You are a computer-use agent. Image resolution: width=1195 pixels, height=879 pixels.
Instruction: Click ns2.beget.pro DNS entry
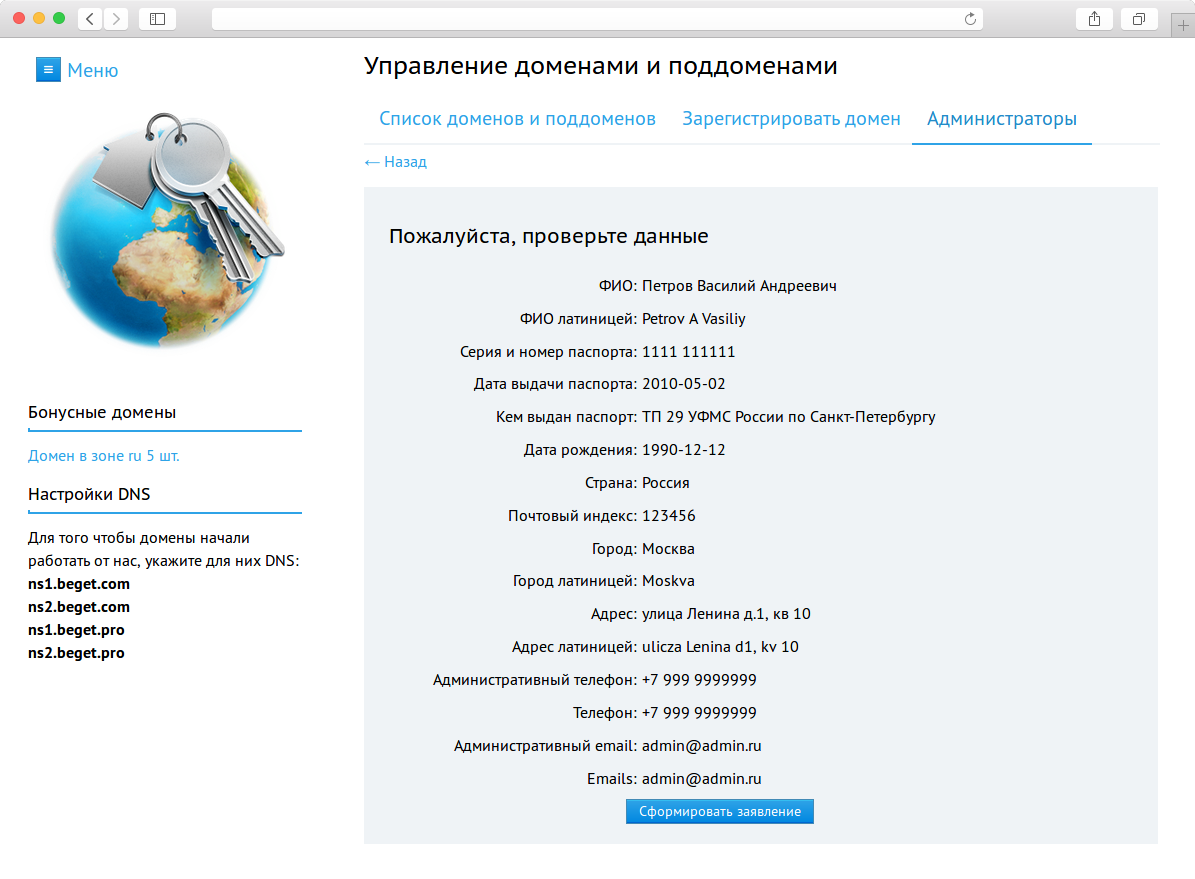[x=76, y=653]
